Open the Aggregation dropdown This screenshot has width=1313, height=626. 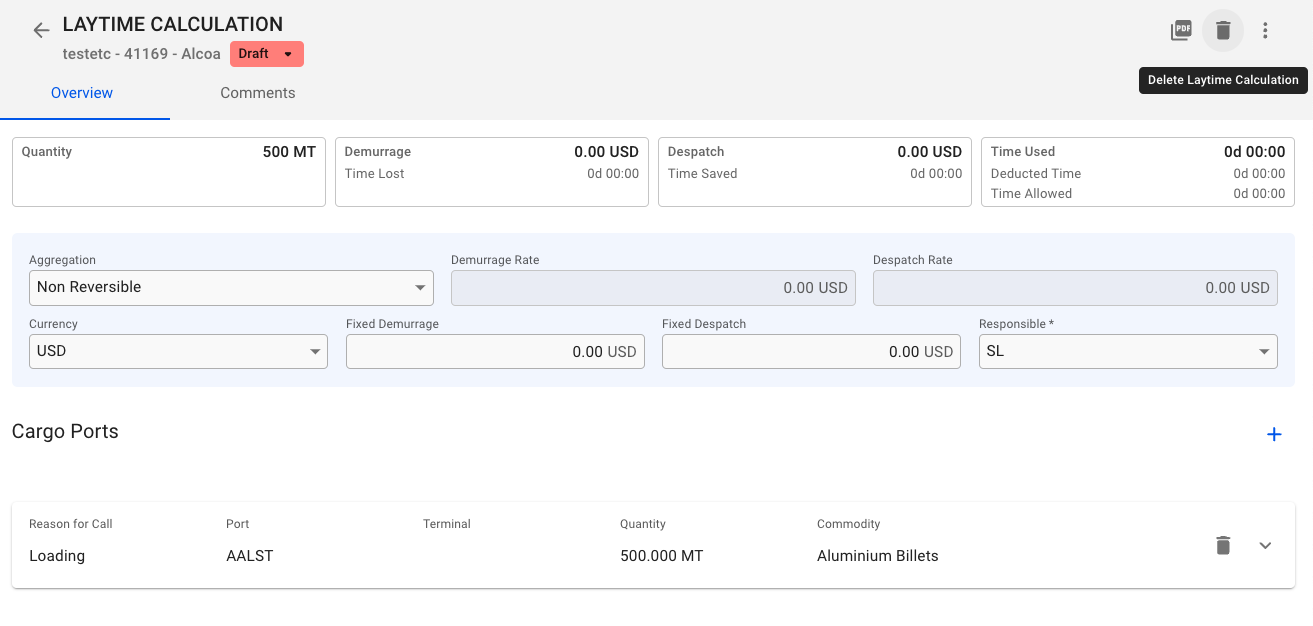click(231, 287)
